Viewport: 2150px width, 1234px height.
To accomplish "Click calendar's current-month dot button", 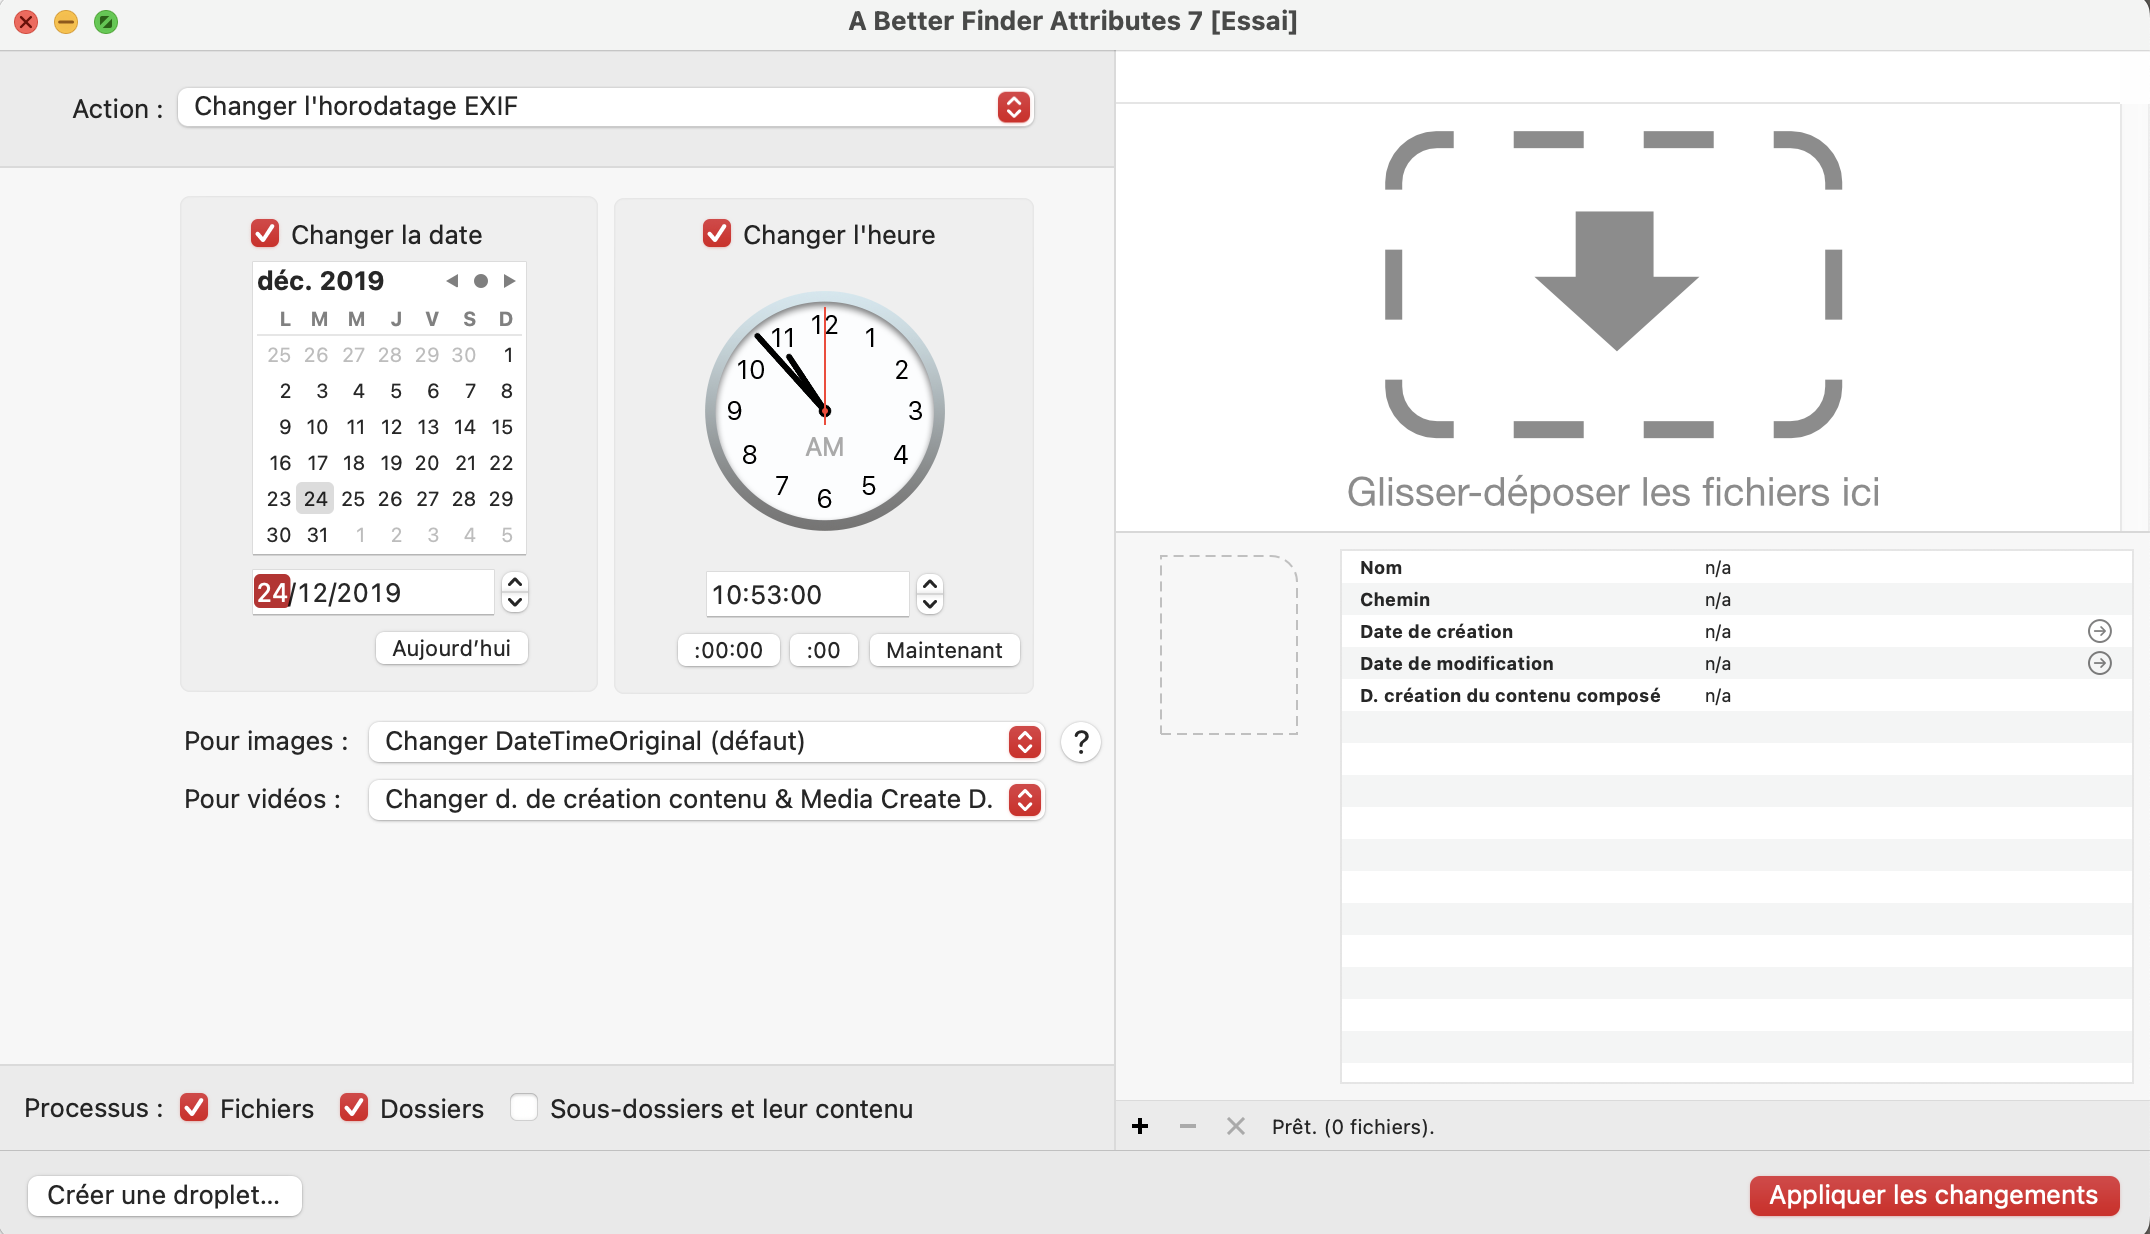I will (x=481, y=281).
